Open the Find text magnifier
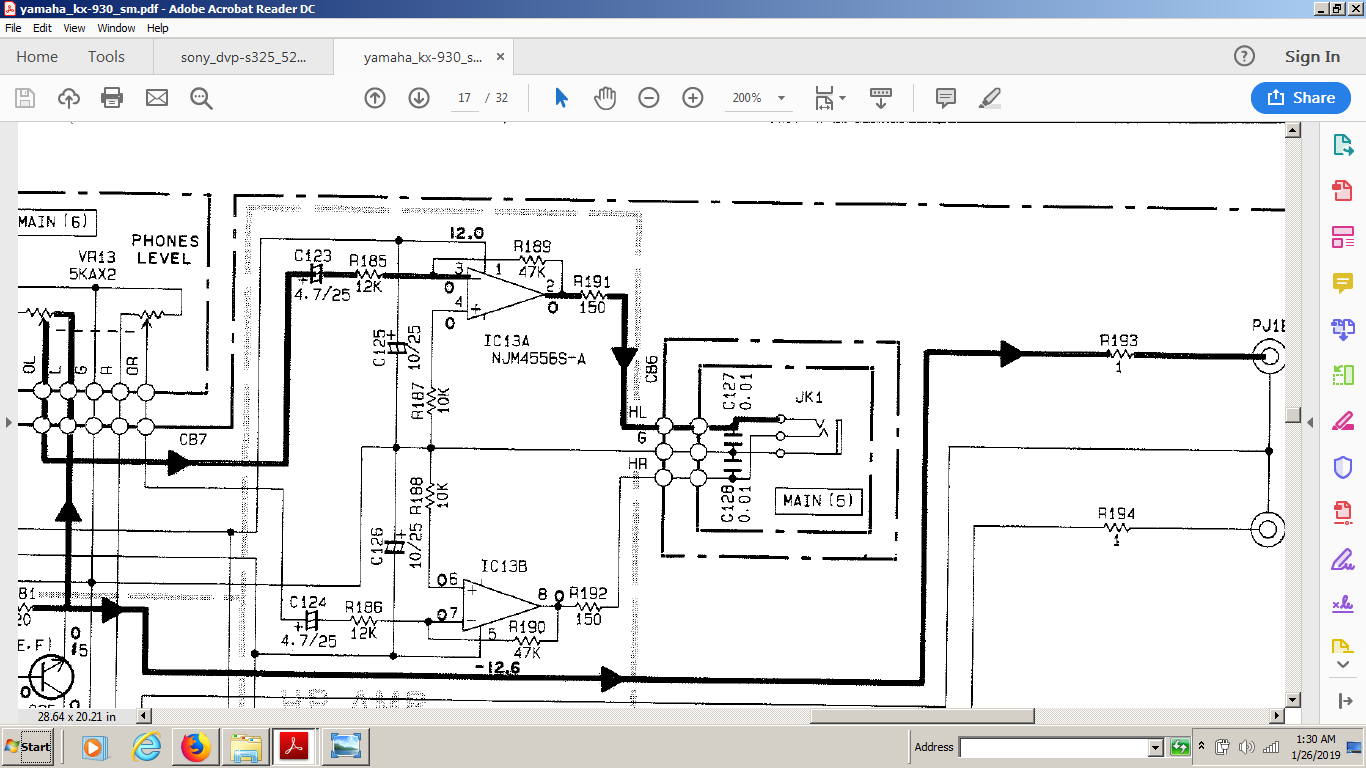 pos(201,98)
